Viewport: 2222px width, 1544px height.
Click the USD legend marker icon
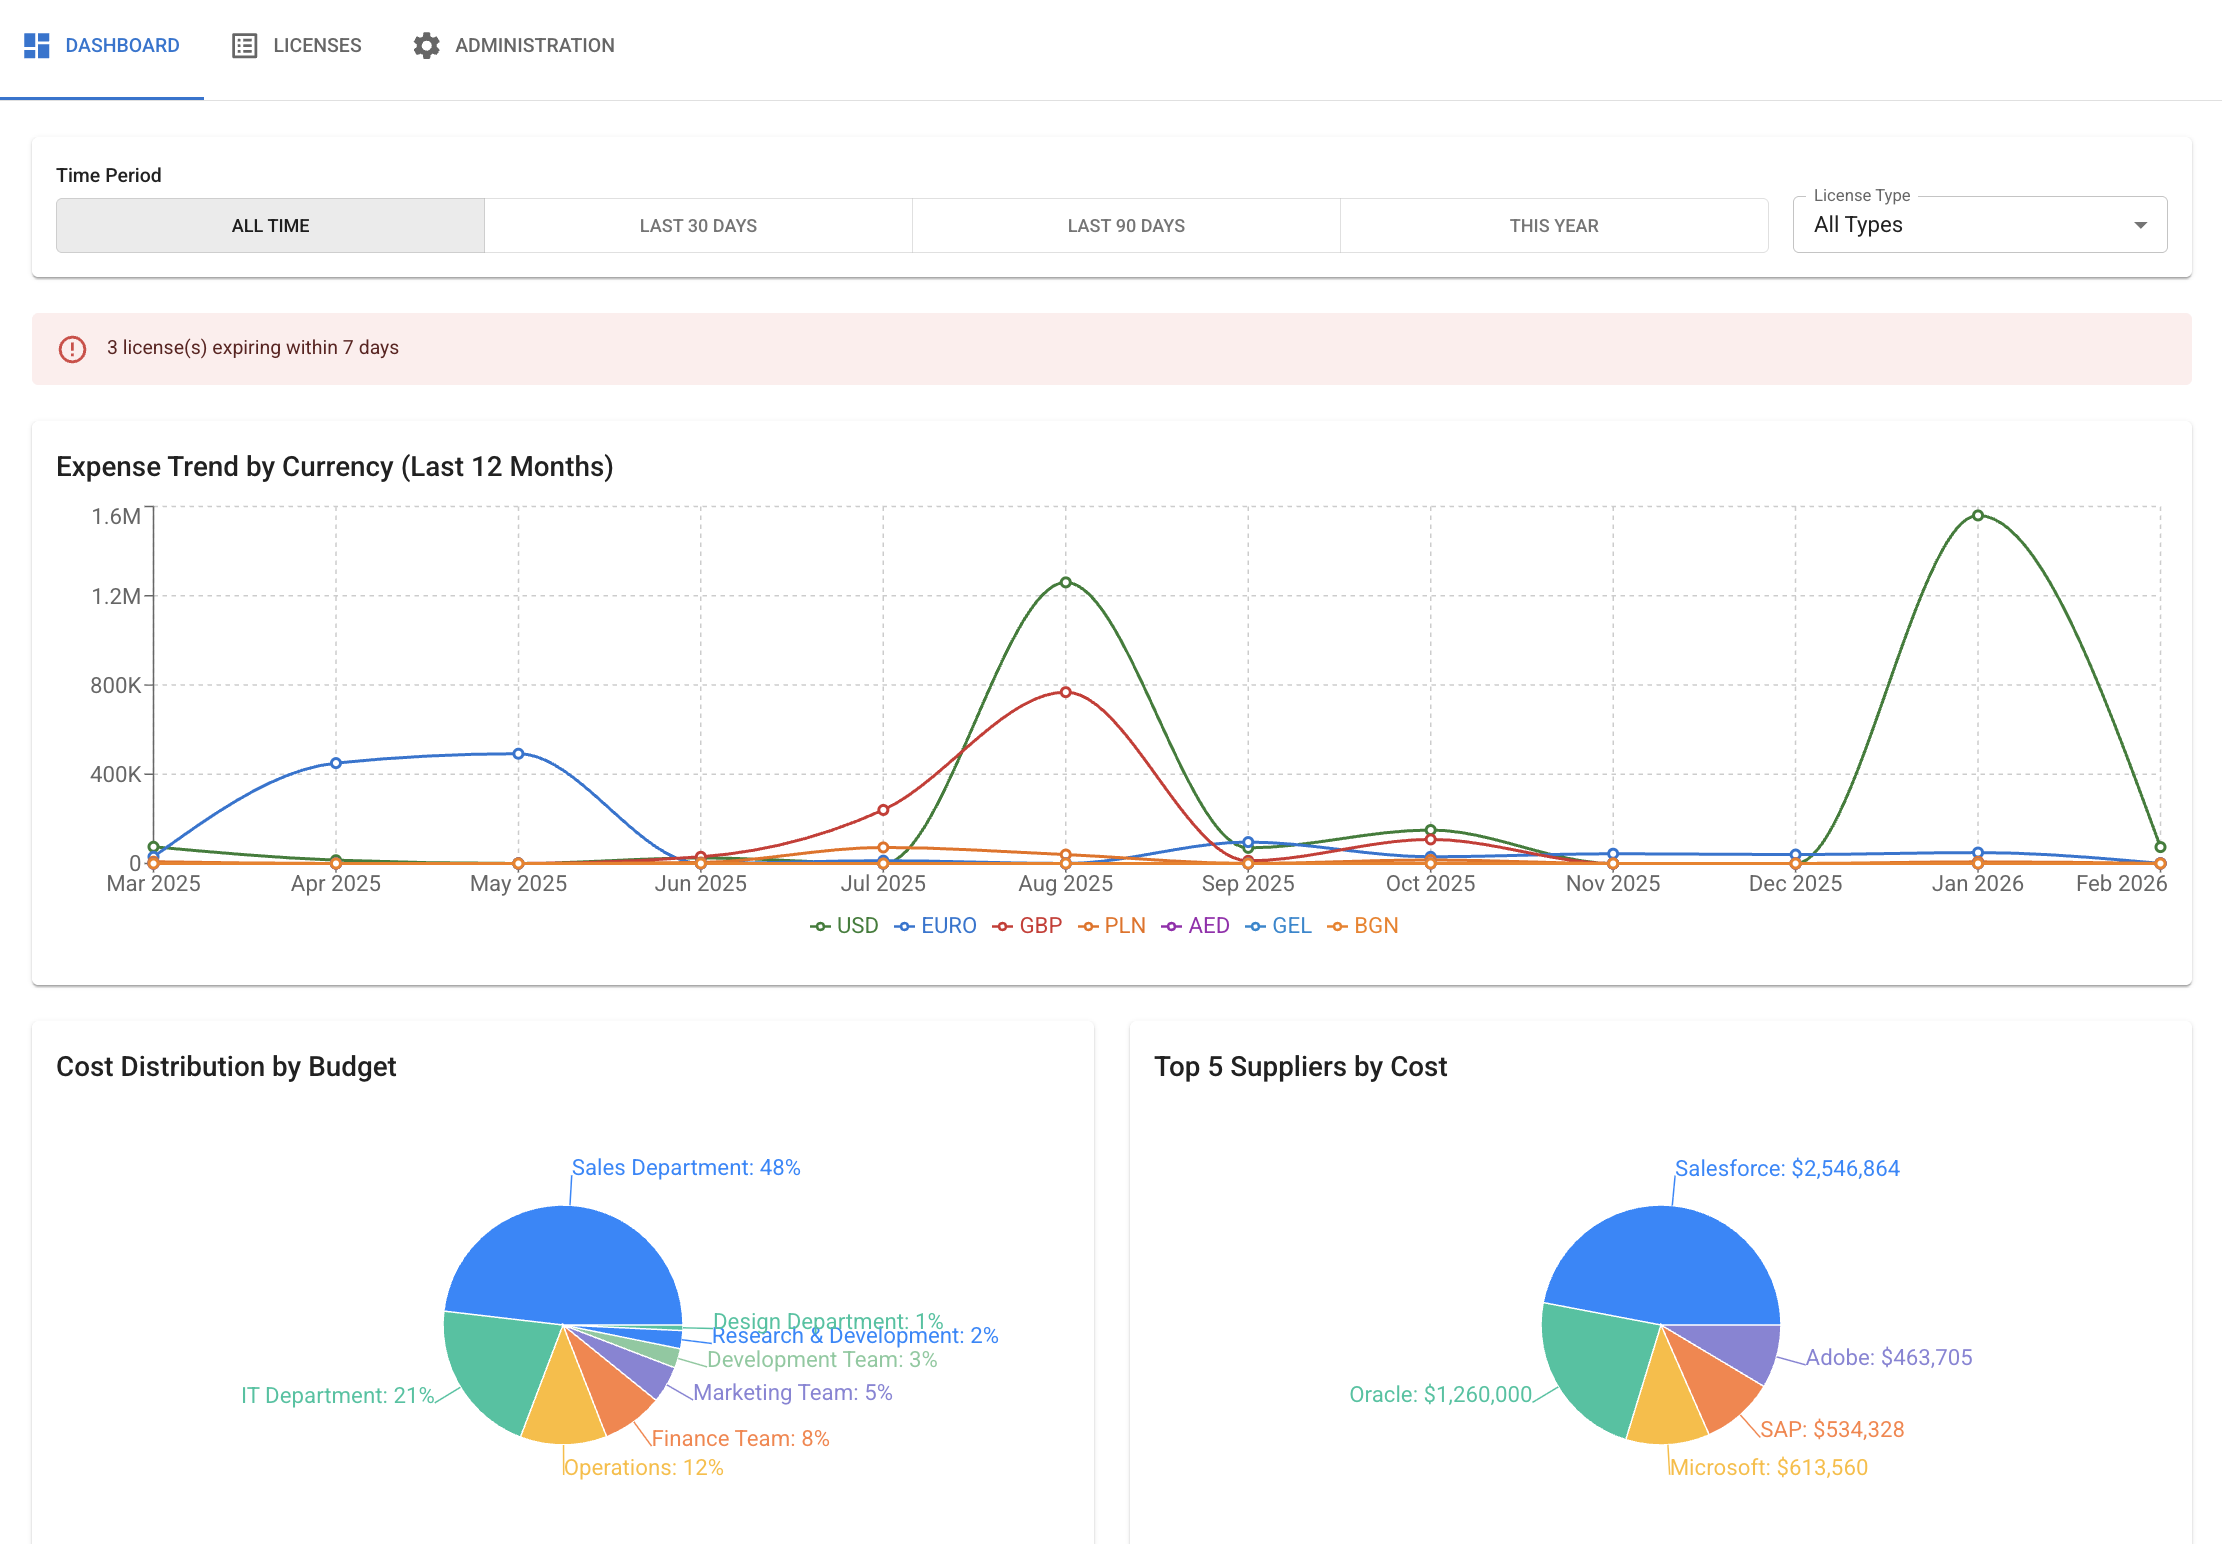click(x=820, y=927)
